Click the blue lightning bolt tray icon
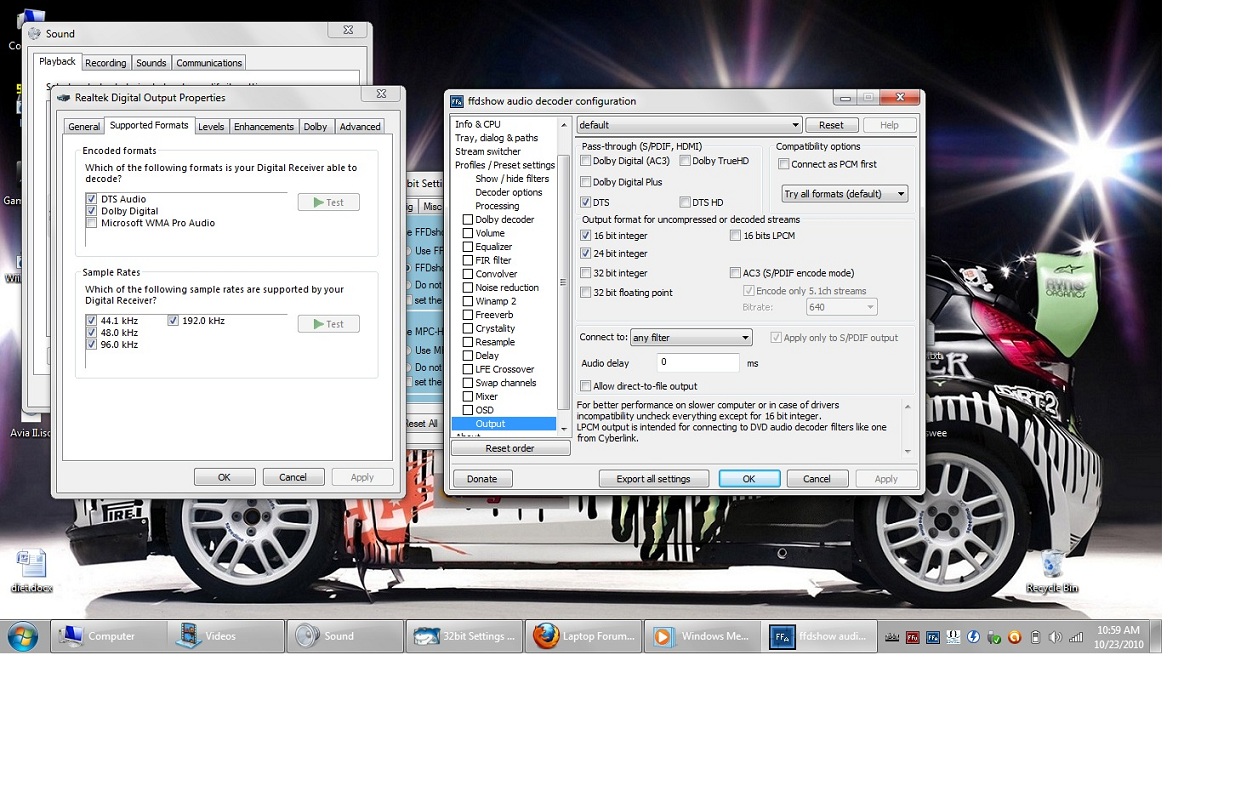The width and height of the screenshot is (1258, 786). point(973,637)
